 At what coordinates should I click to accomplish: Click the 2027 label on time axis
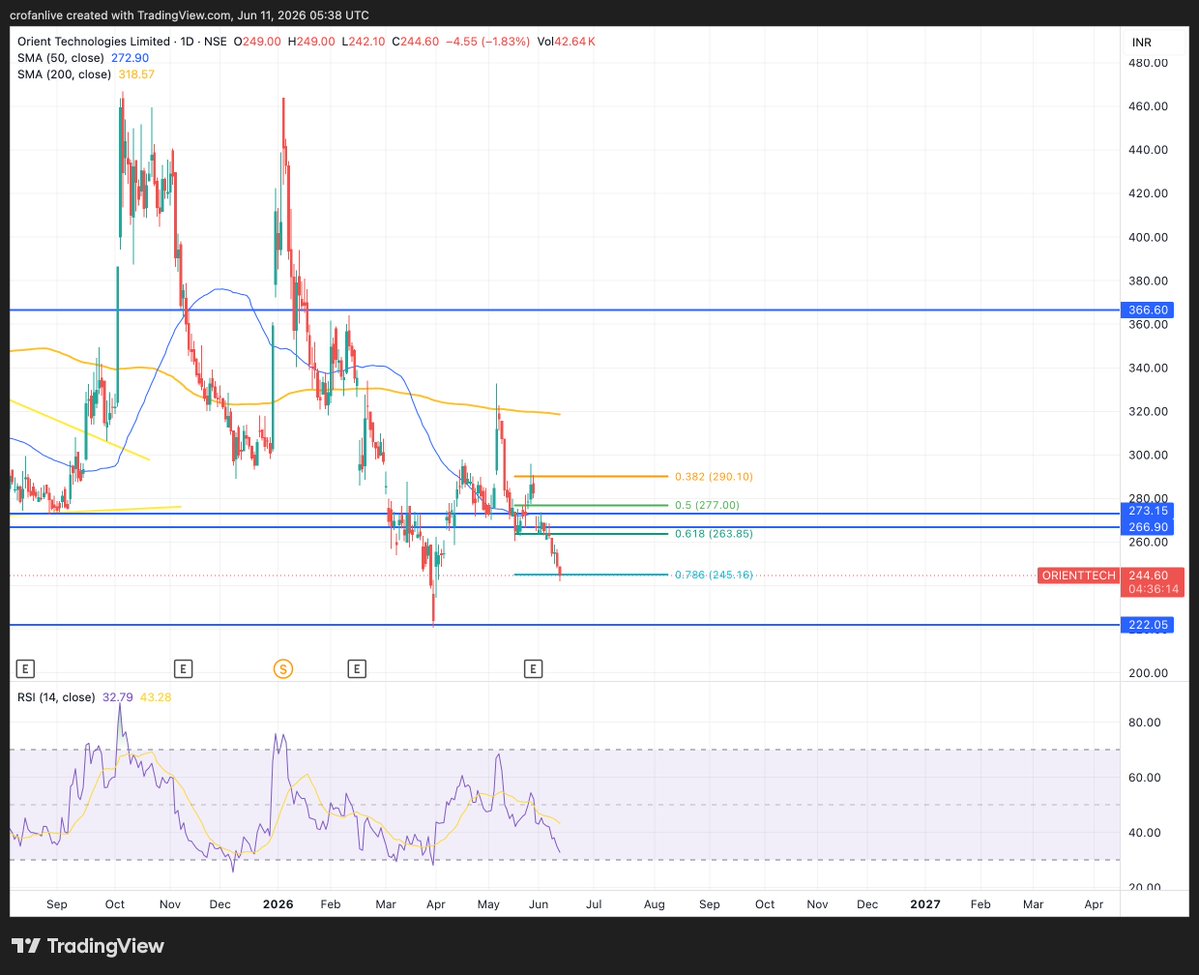pyautogui.click(x=925, y=904)
